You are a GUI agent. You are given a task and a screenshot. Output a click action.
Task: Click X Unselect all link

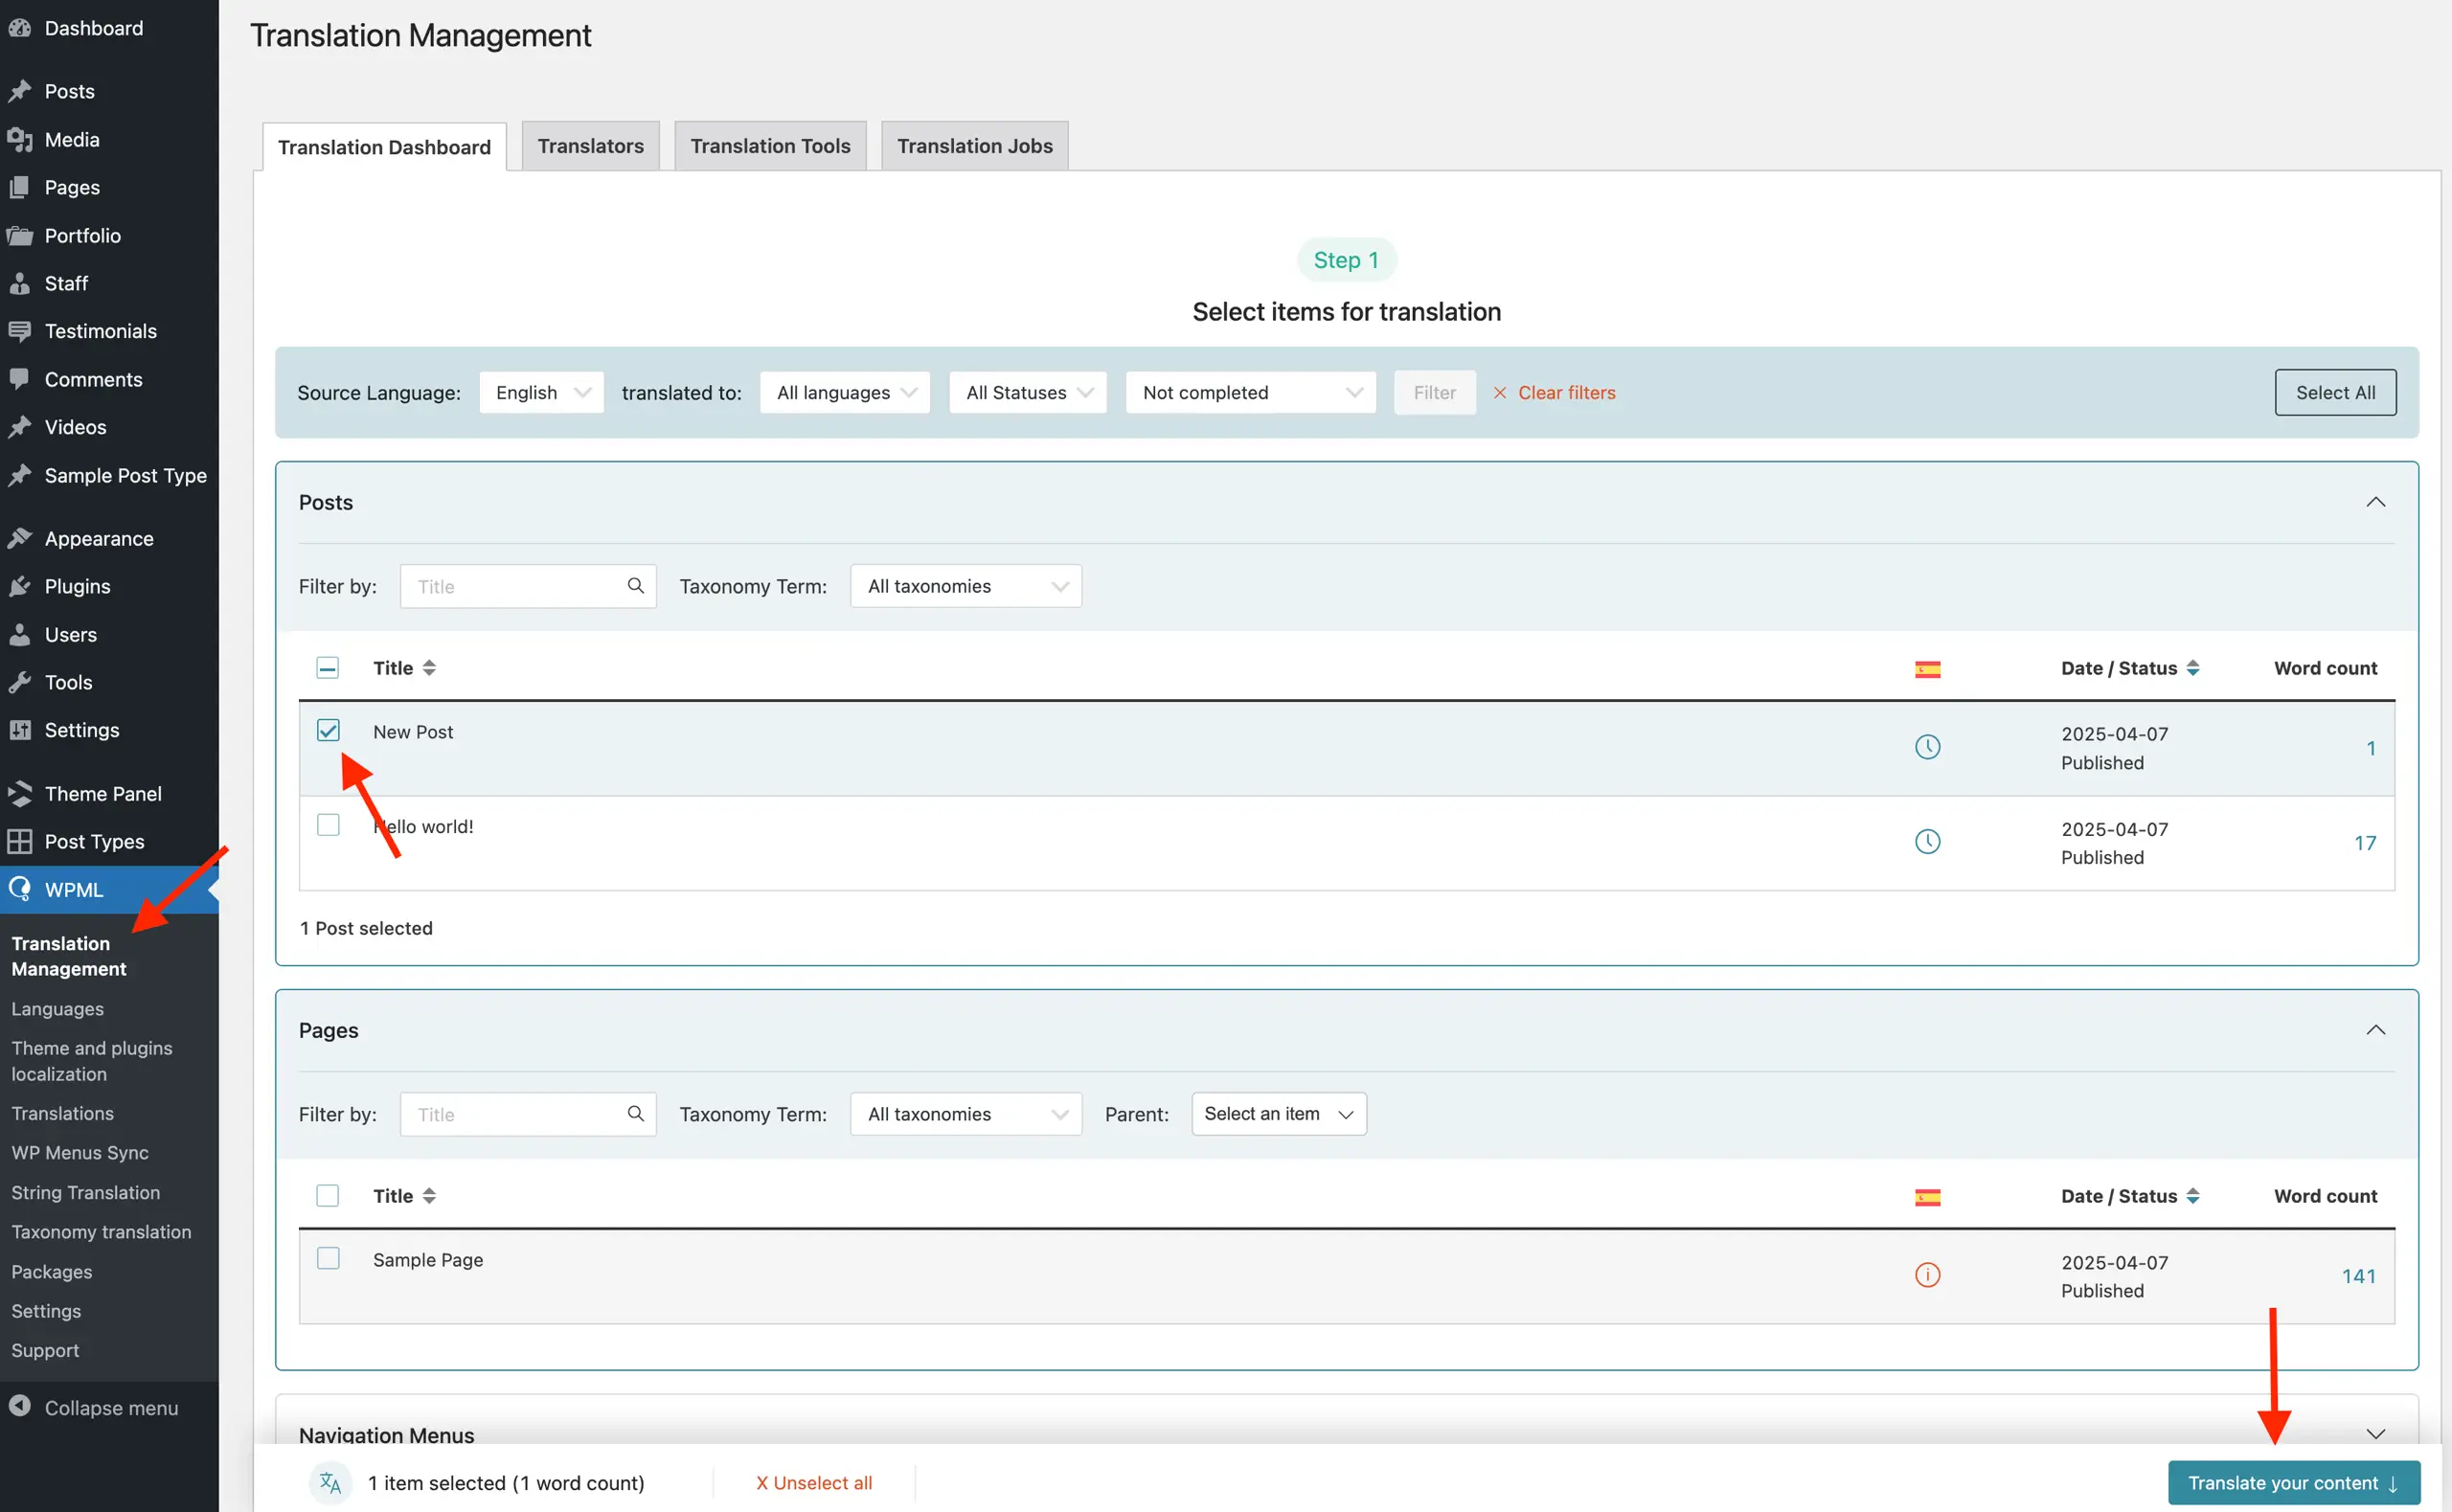point(813,1482)
